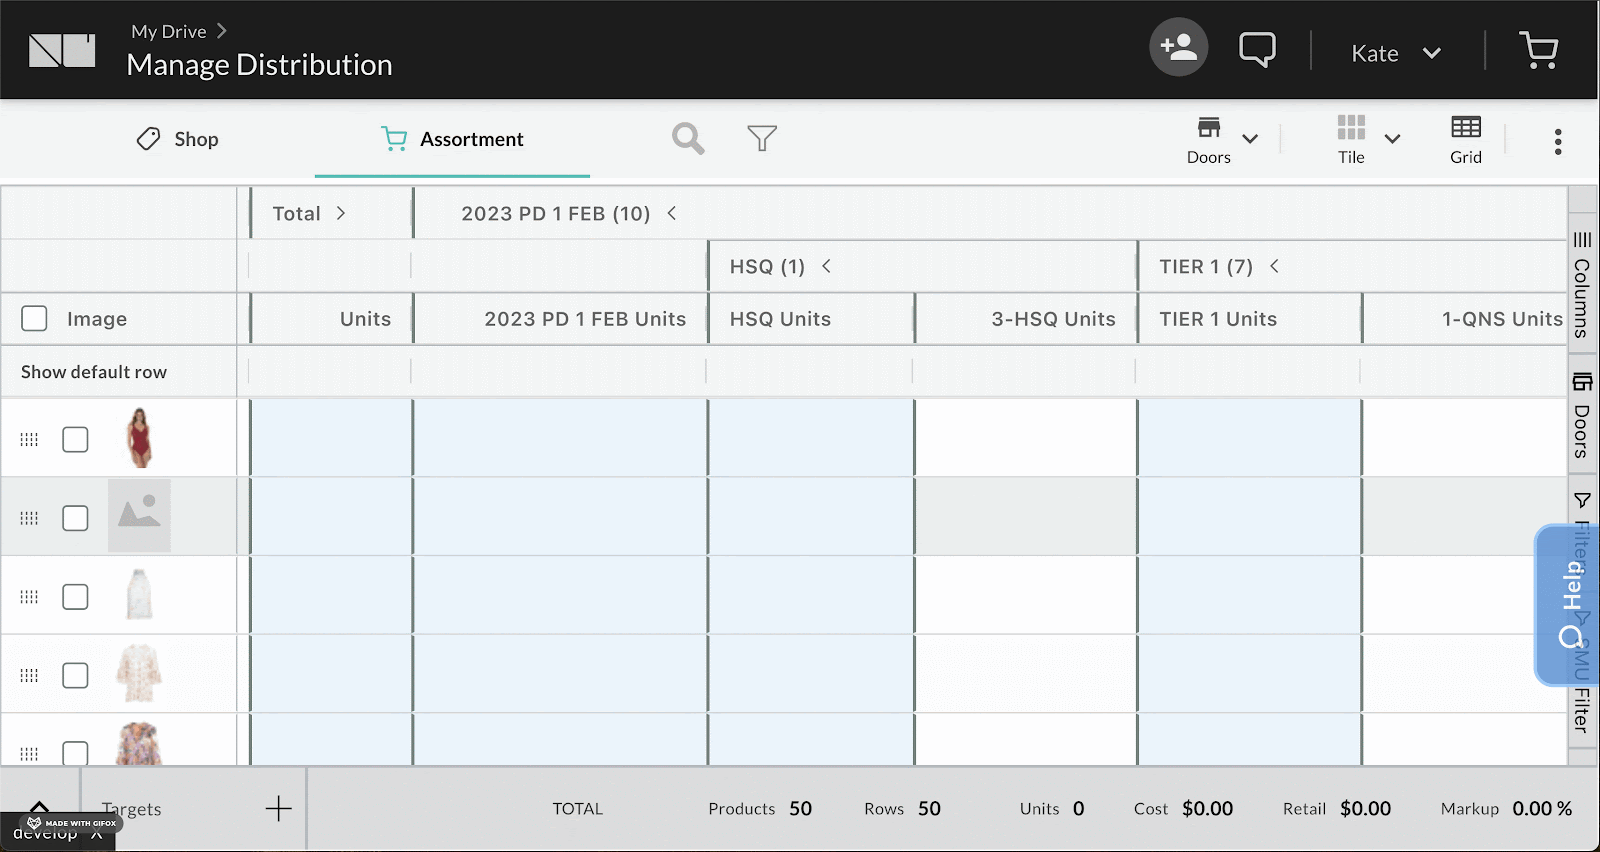Click the blue Help button

pos(1569,605)
